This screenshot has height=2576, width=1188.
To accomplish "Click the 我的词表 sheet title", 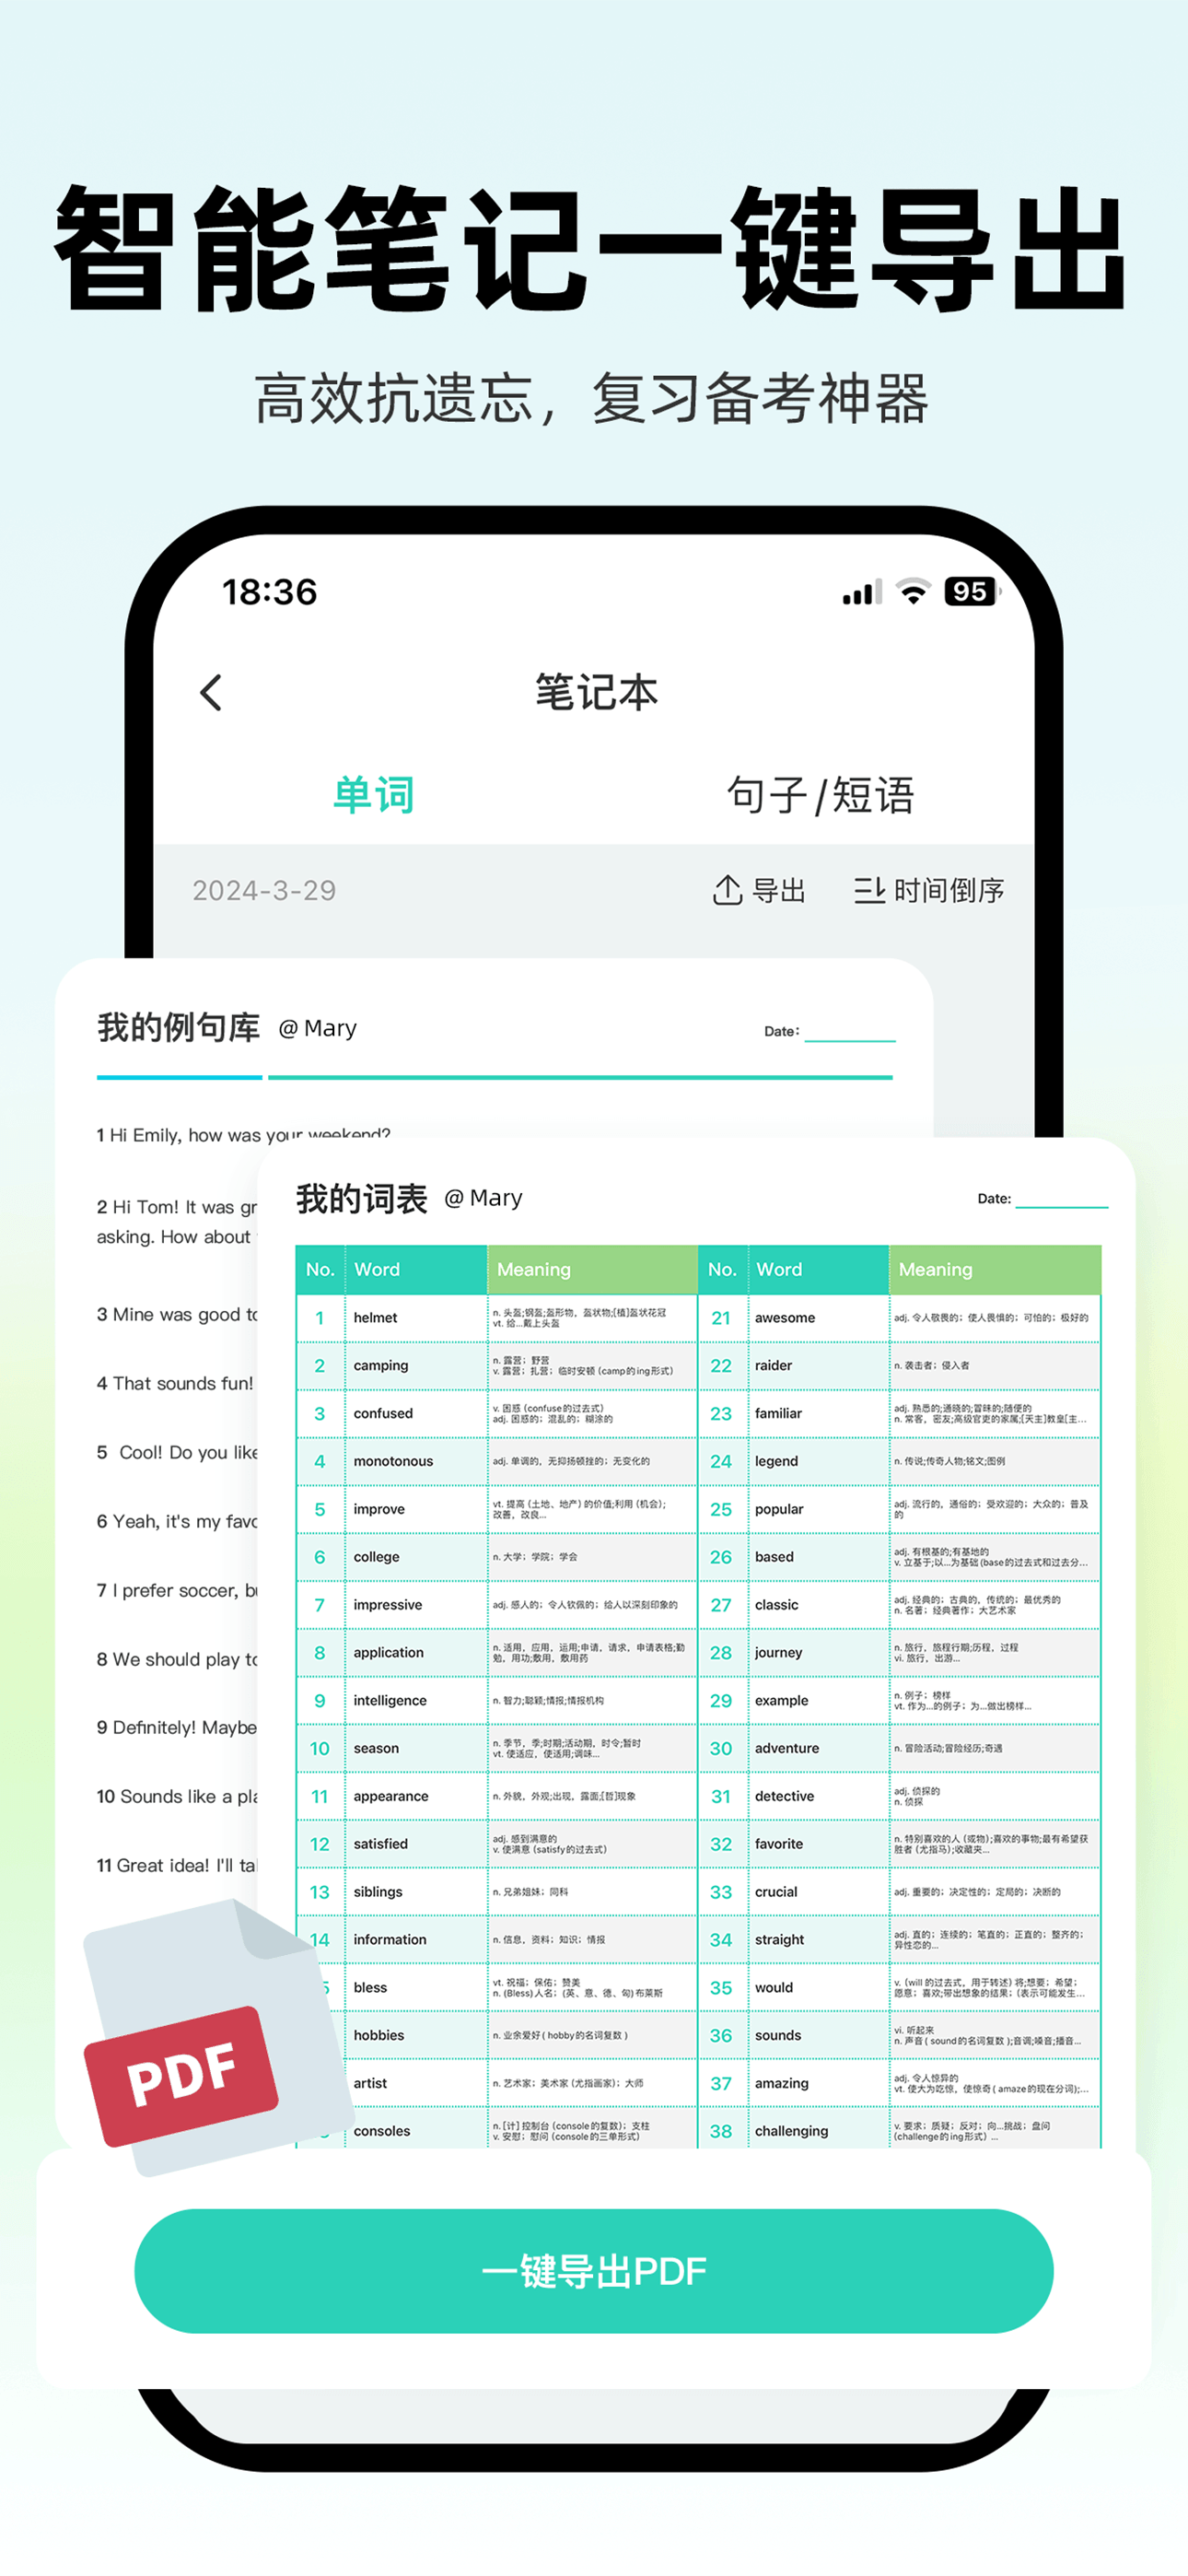I will point(362,1198).
